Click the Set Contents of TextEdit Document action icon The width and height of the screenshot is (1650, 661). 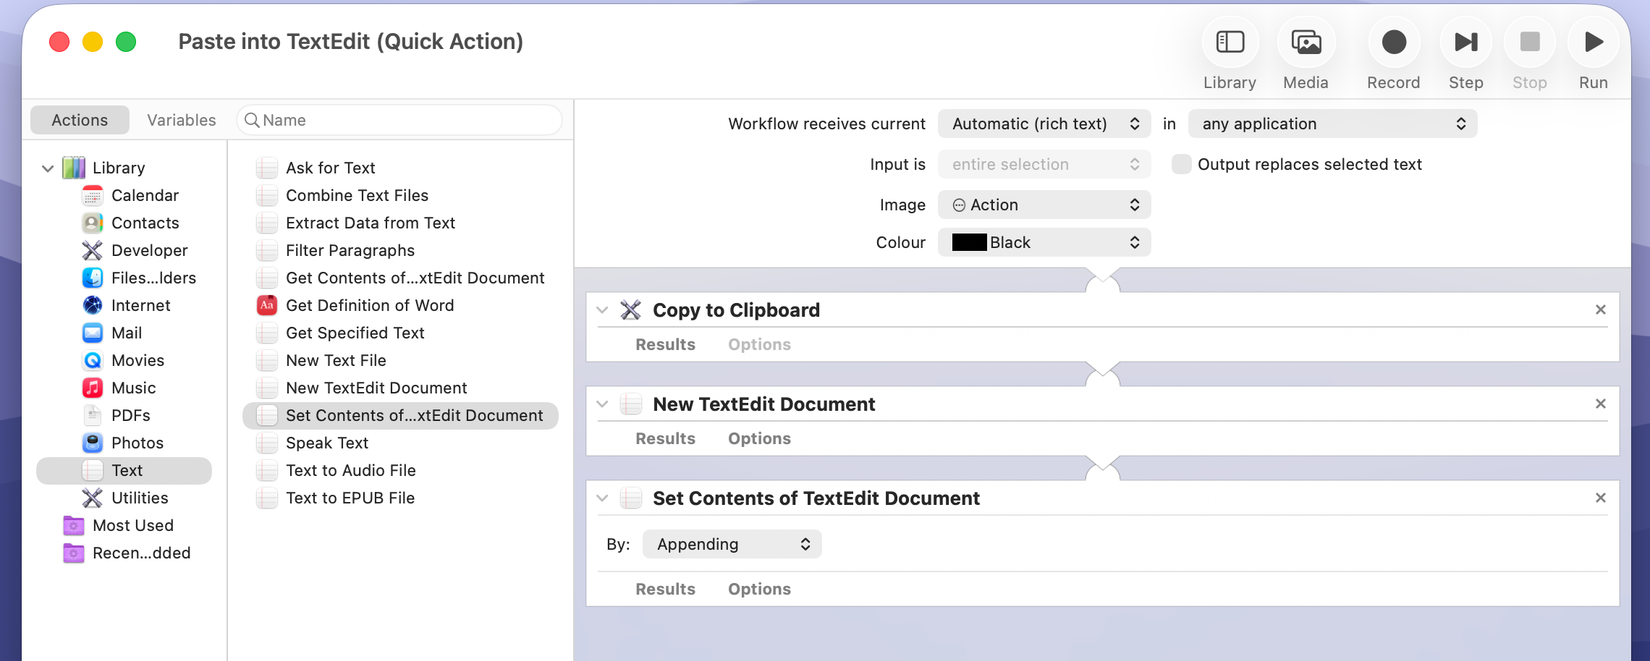pyautogui.click(x=631, y=498)
